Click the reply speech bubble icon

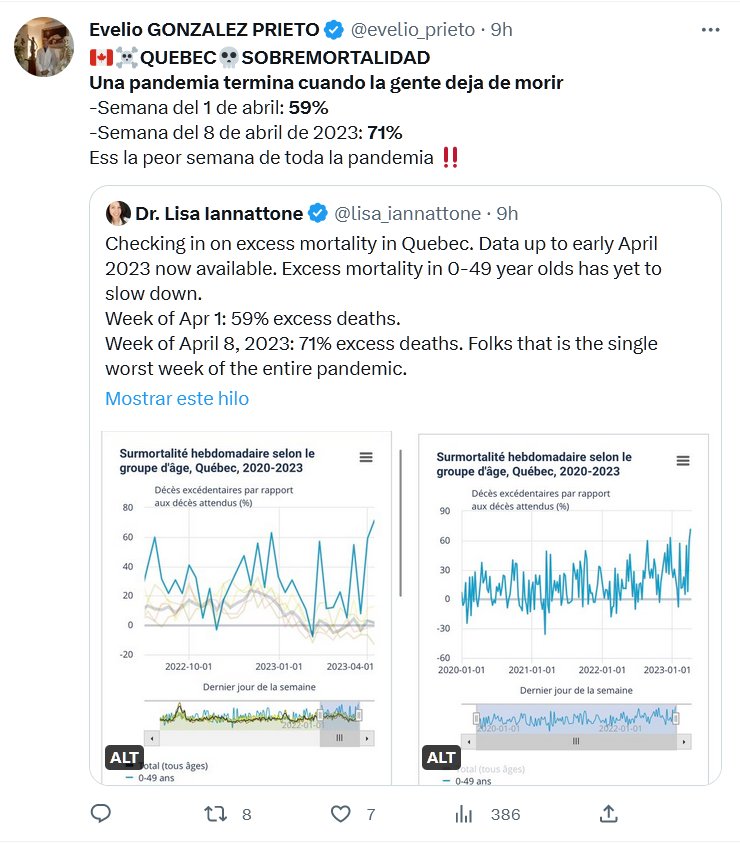[x=100, y=814]
